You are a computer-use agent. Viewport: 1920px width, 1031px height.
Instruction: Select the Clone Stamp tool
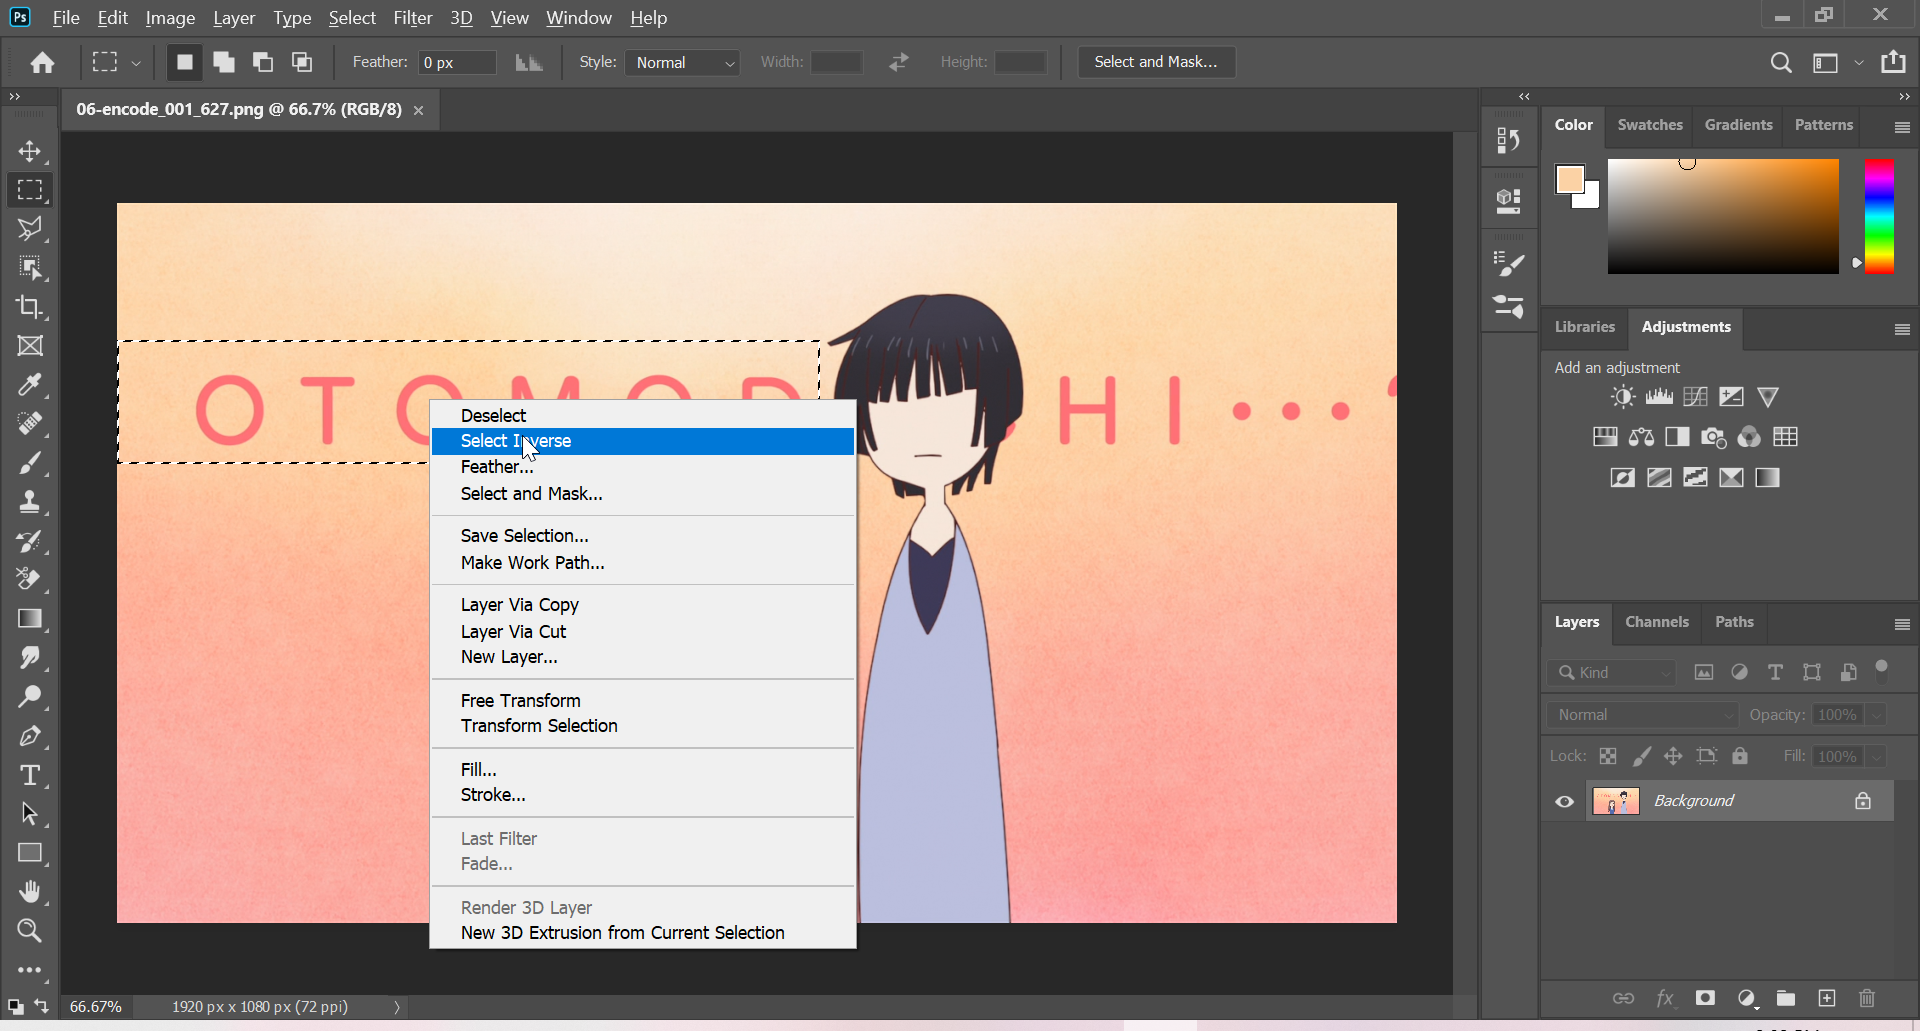point(30,502)
